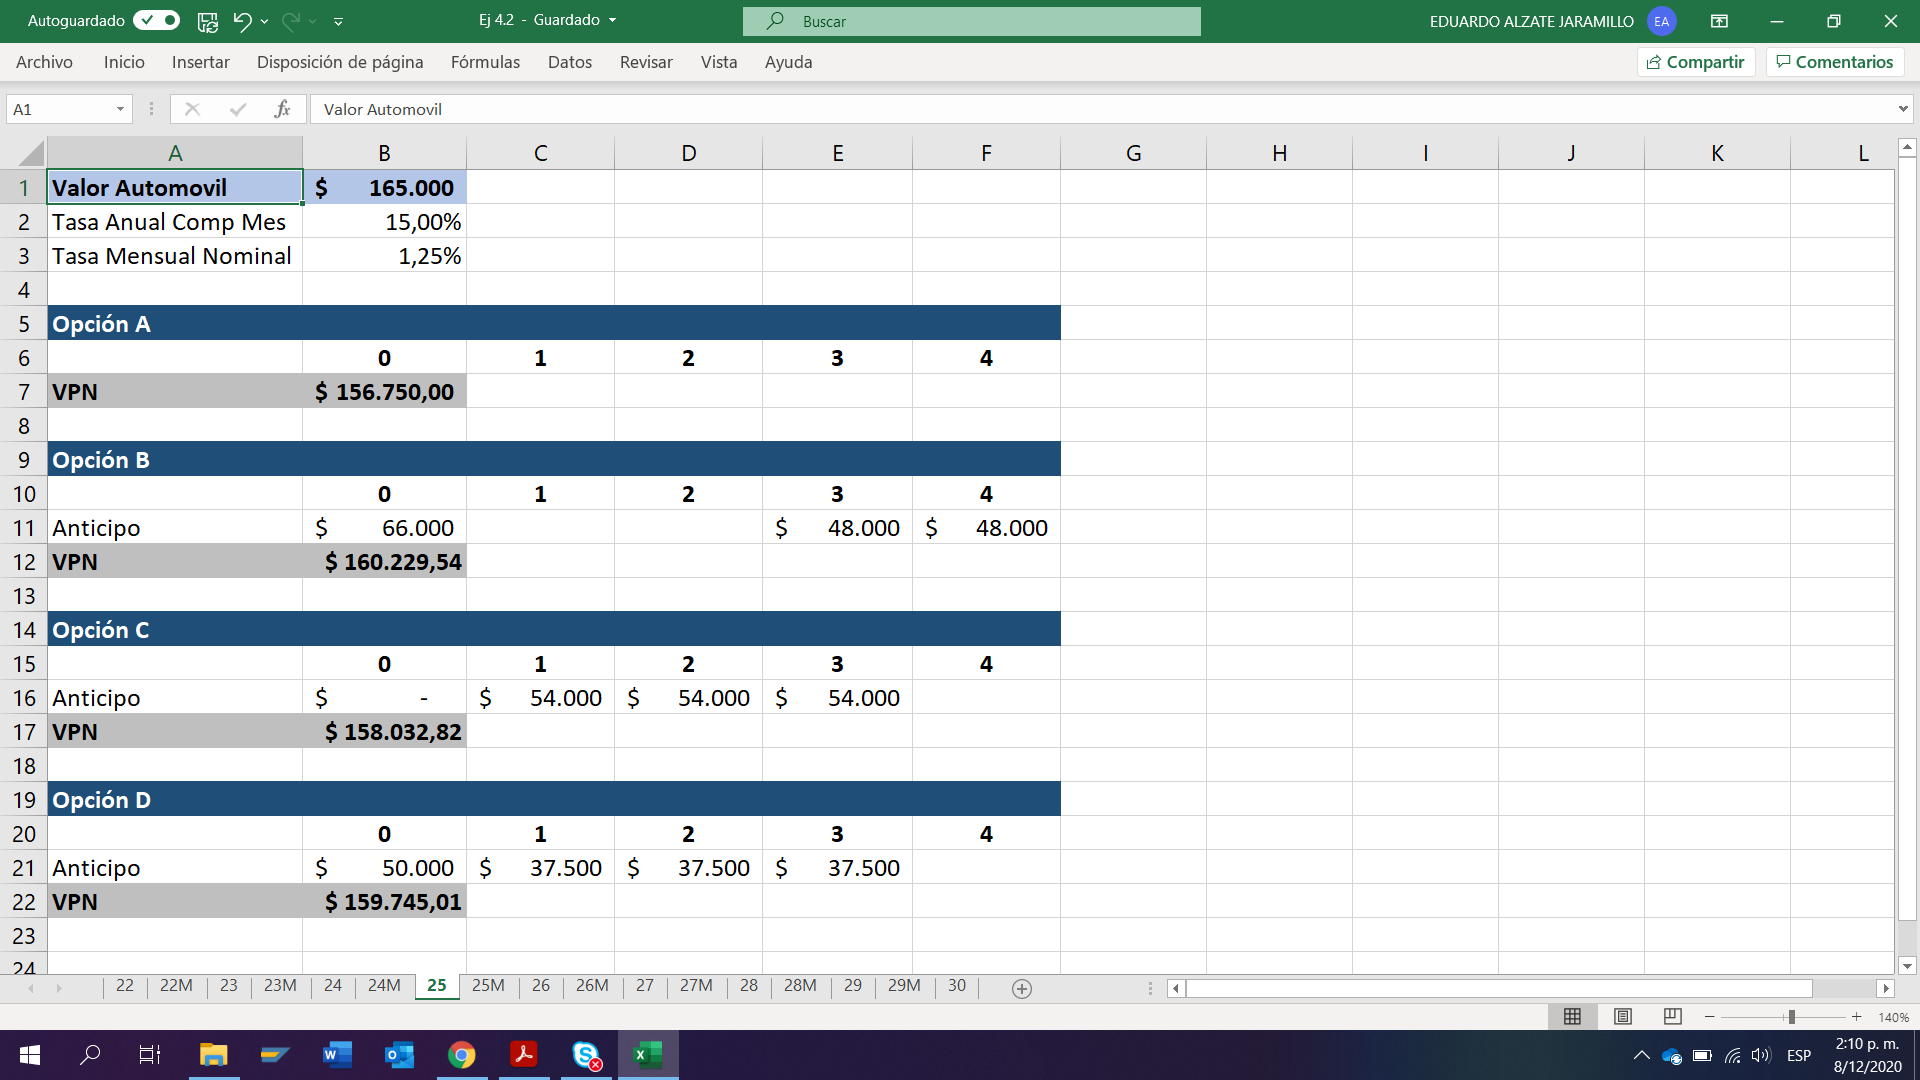
Task: Select Page Break Preview icon
Action: click(1671, 1016)
